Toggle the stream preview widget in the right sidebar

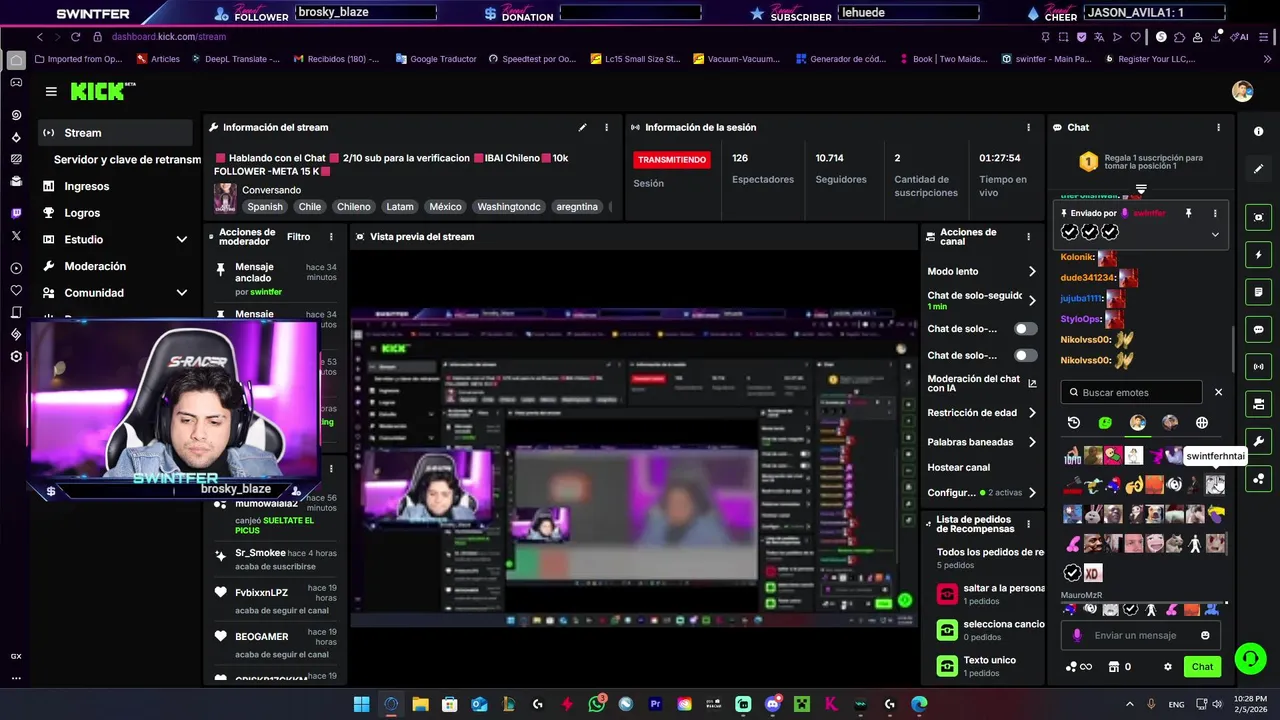[x=1258, y=217]
